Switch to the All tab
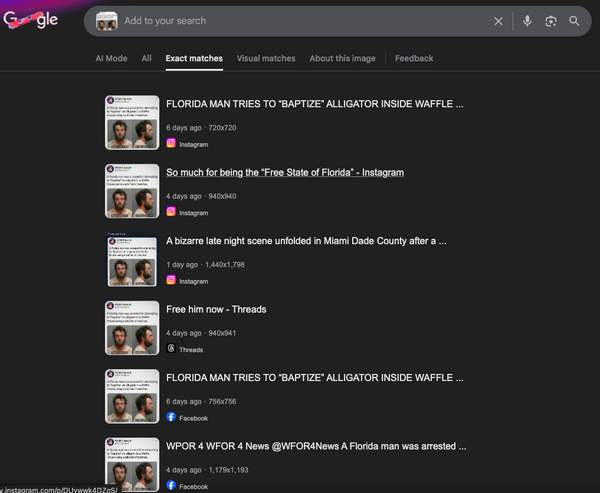The width and height of the screenshot is (600, 493). click(x=146, y=58)
